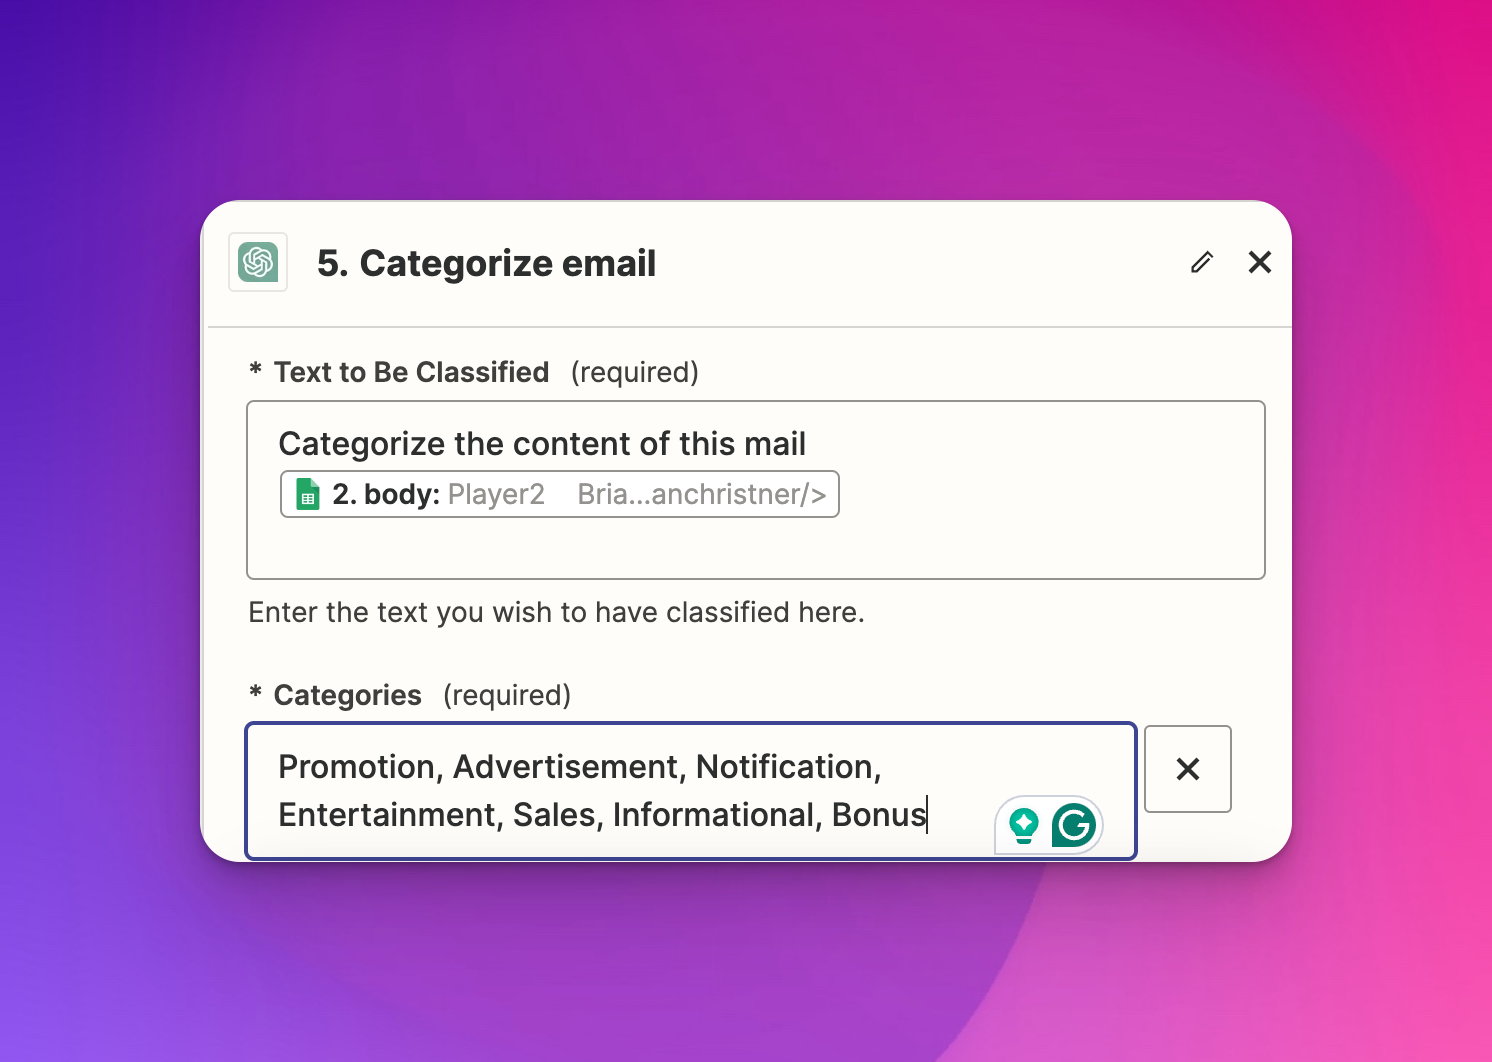Remove the Categories entry with X button
The height and width of the screenshot is (1062, 1492).
[x=1188, y=769]
